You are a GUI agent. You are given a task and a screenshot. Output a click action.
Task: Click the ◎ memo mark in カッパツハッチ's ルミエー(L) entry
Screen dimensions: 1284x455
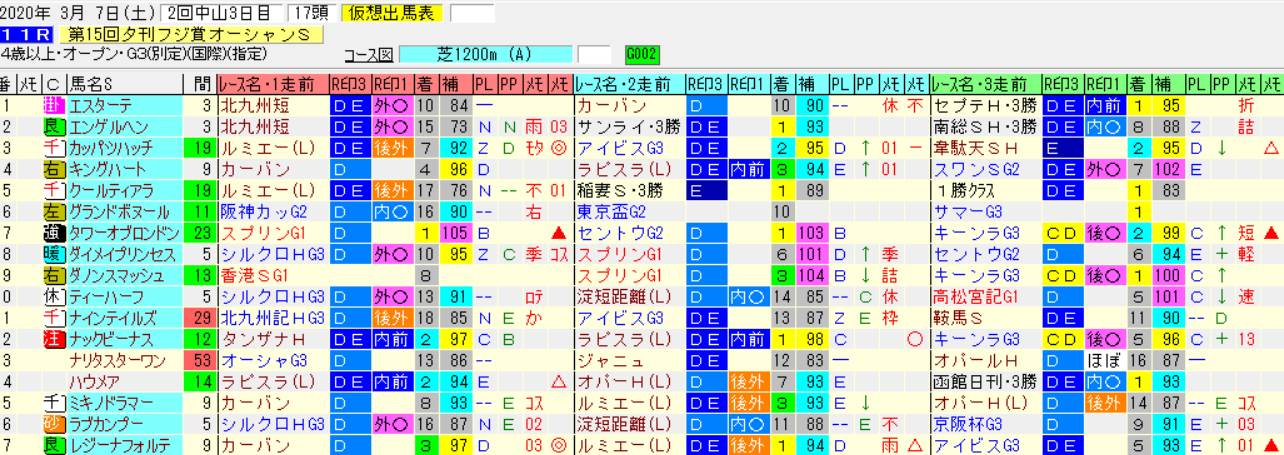pos(560,148)
